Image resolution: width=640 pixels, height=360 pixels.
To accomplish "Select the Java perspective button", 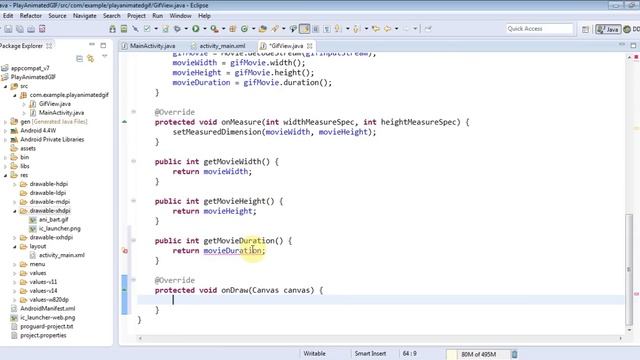I will pos(608,29).
